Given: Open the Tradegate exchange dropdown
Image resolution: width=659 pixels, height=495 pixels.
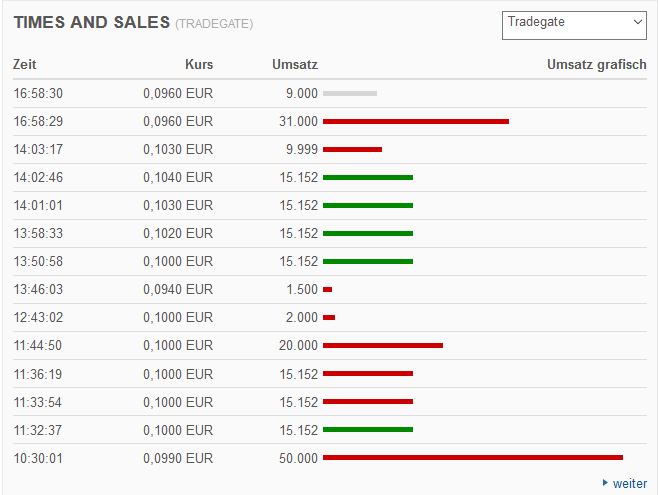Looking at the screenshot, I should tap(574, 24).
